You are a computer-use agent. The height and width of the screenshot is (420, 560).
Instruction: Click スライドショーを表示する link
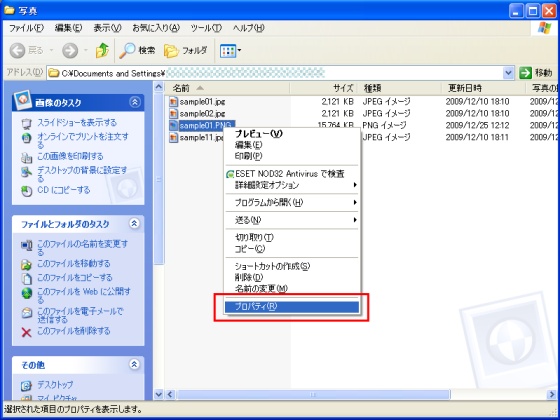(77, 122)
